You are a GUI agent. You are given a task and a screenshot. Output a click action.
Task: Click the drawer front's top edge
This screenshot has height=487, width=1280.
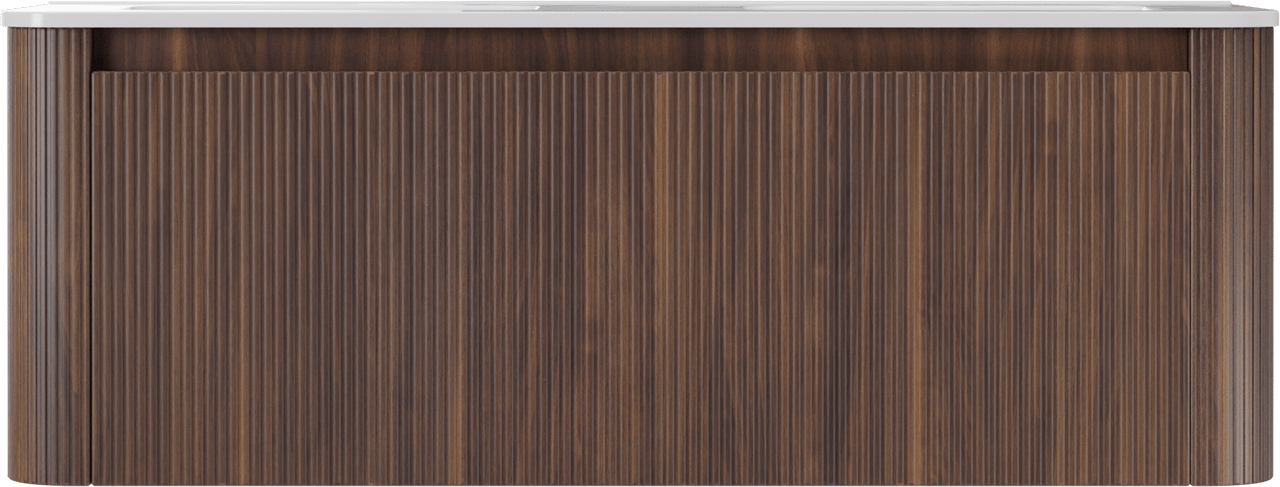click(640, 74)
